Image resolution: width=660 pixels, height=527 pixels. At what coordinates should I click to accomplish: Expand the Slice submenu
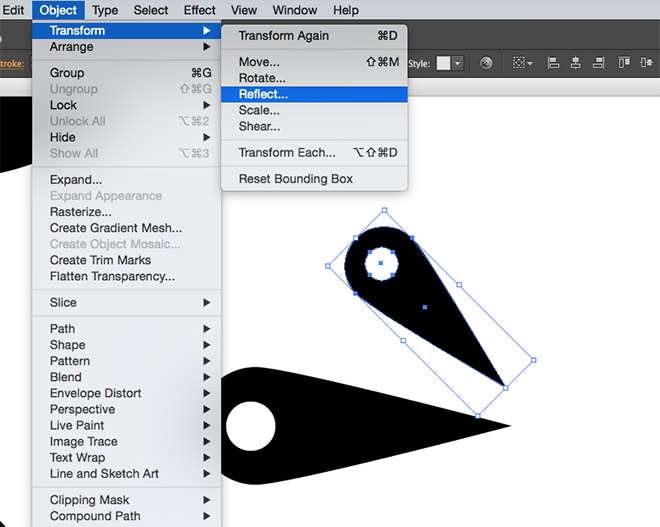pos(127,302)
